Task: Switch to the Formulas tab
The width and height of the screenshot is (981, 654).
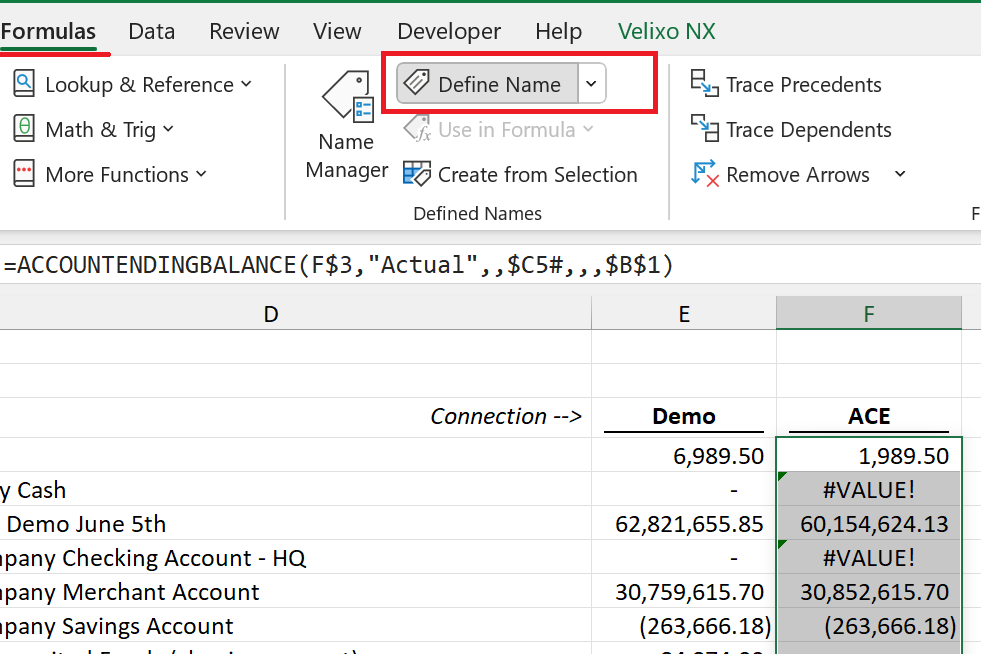Action: tap(48, 31)
